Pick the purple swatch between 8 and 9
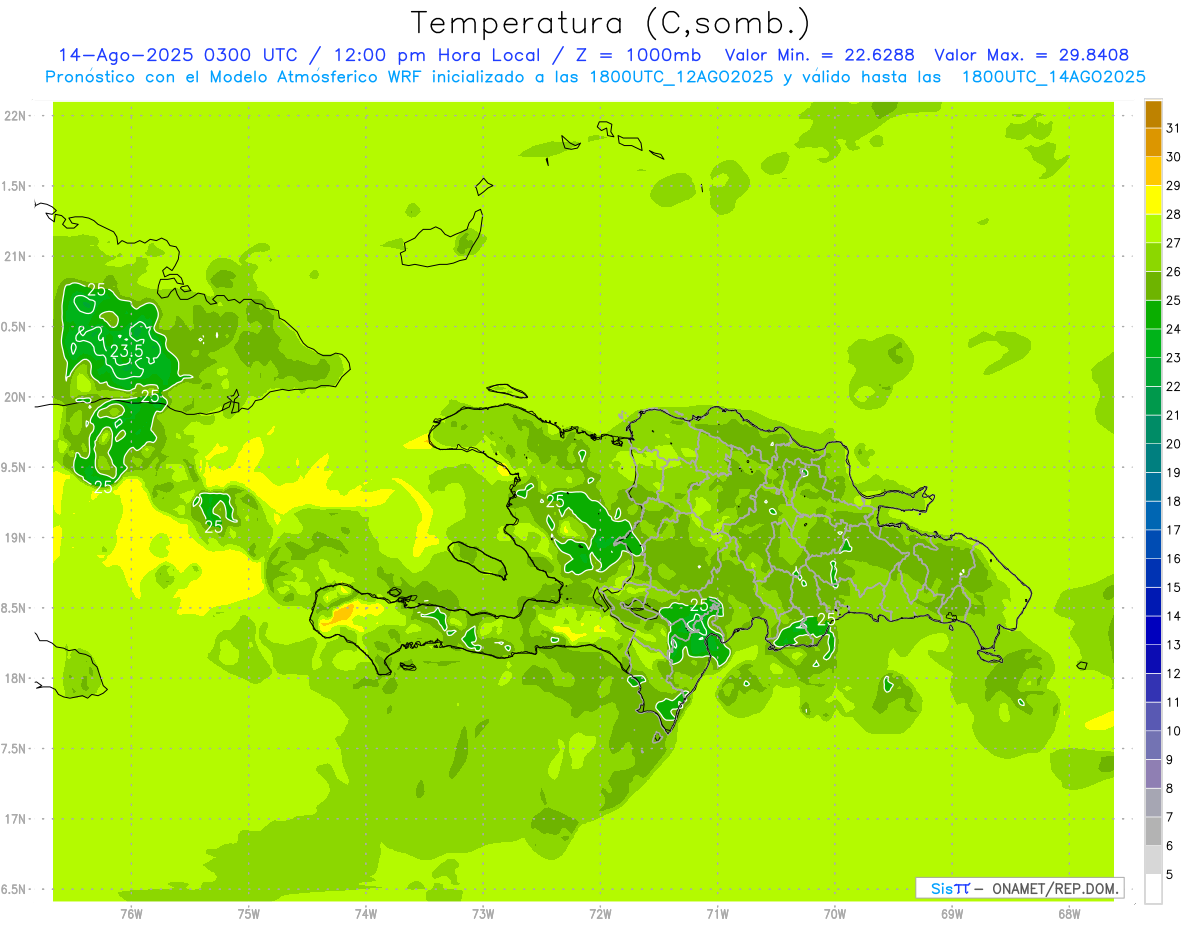 pos(1153,774)
